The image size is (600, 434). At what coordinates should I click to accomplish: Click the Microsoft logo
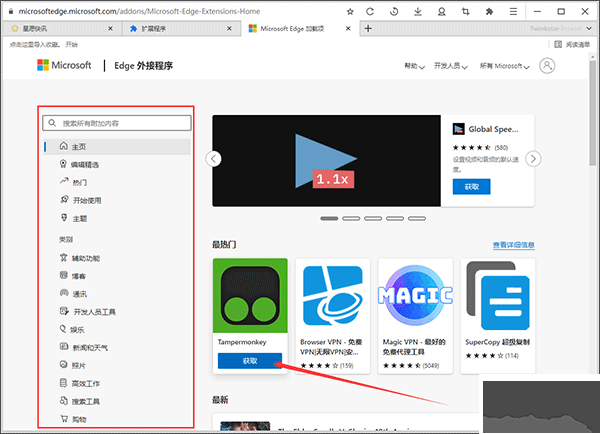point(65,66)
